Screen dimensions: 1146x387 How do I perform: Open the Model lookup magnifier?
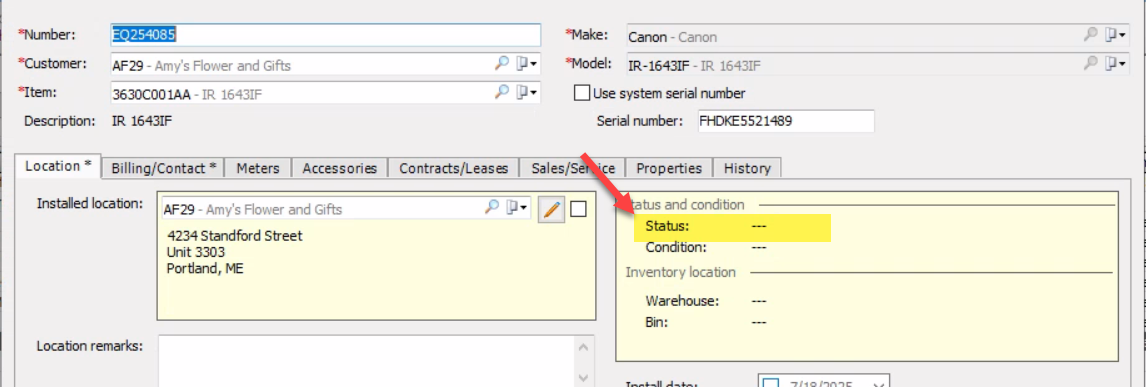[x=1090, y=64]
